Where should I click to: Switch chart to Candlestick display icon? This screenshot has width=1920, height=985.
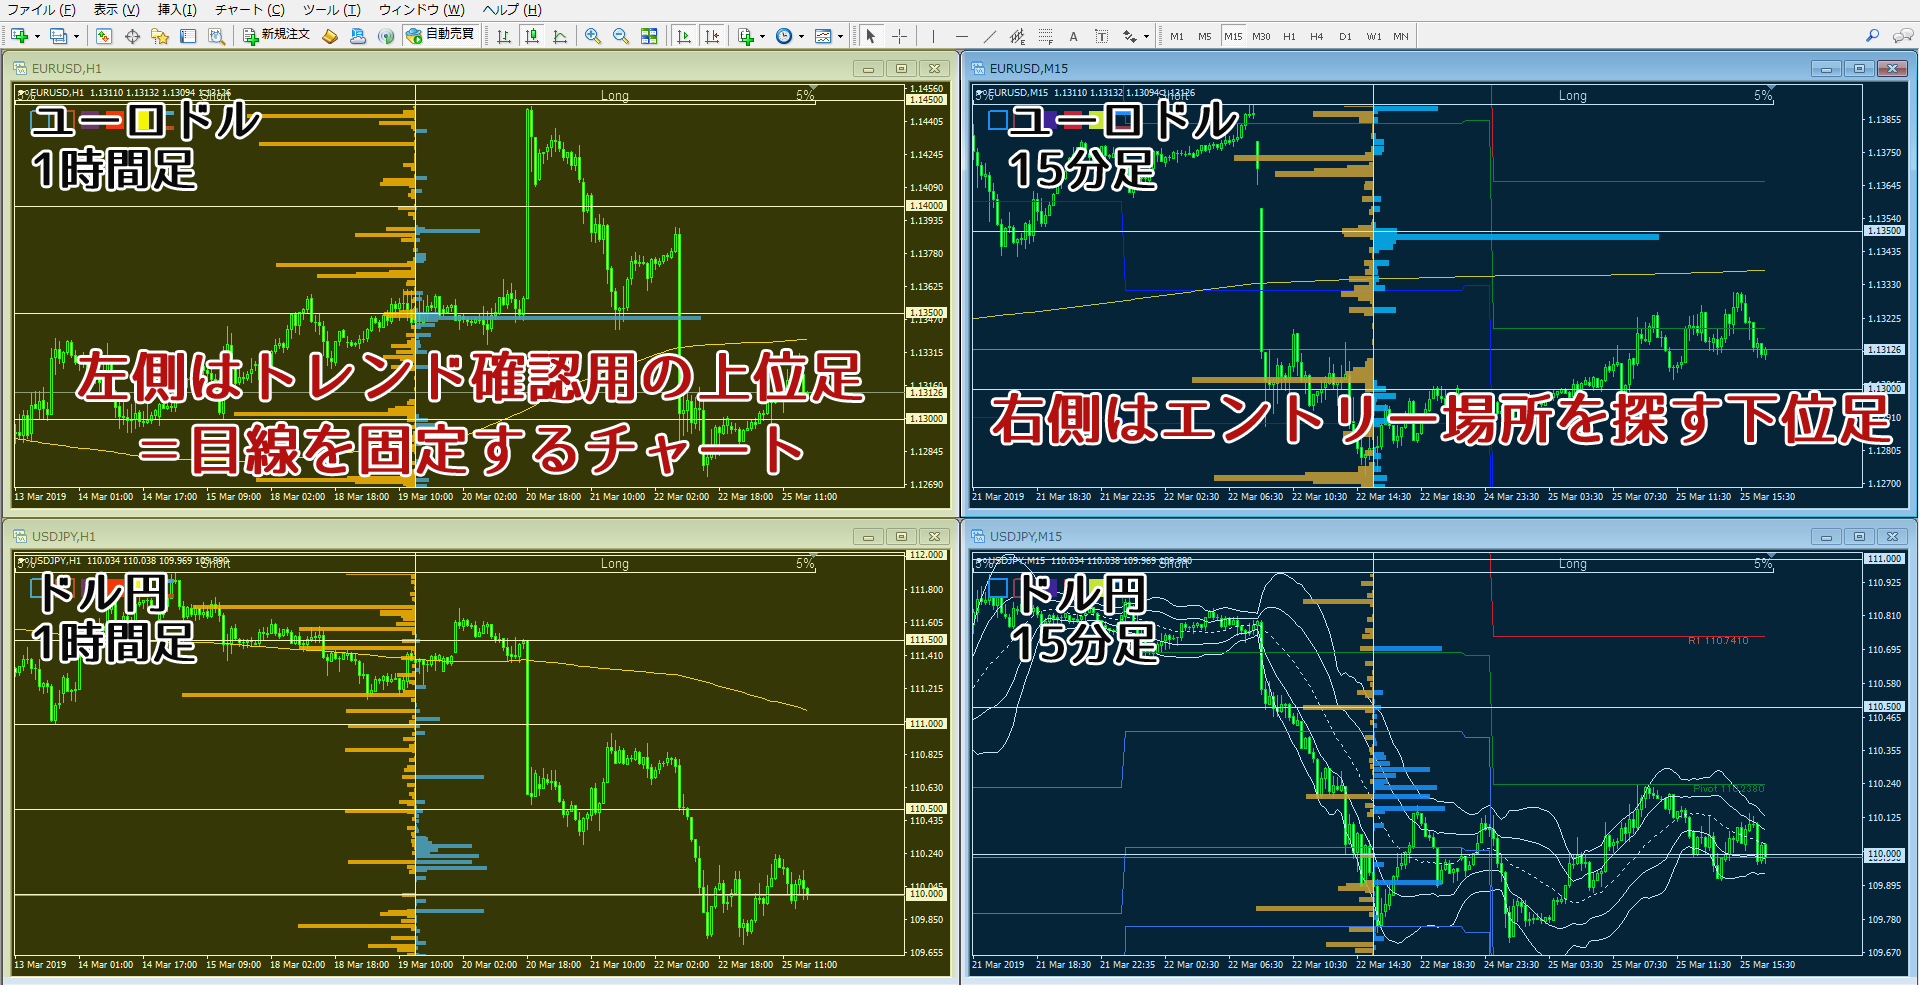pos(533,35)
